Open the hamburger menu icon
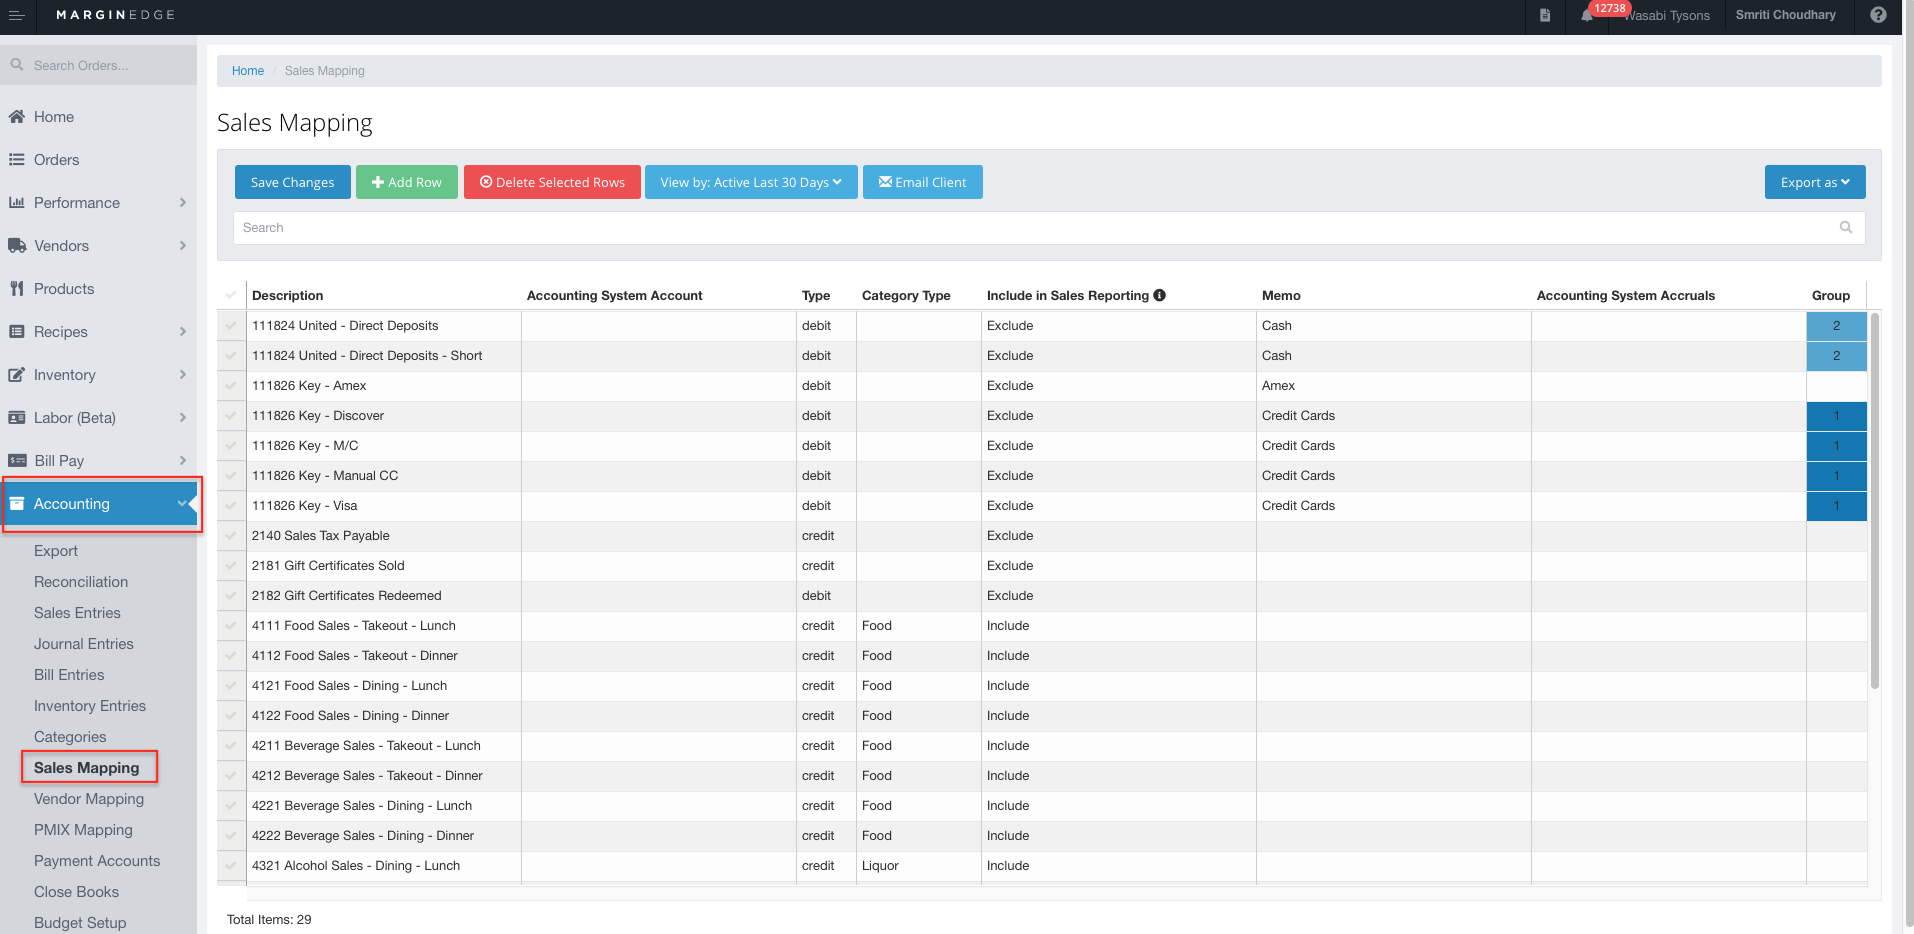The width and height of the screenshot is (1914, 934). click(16, 15)
